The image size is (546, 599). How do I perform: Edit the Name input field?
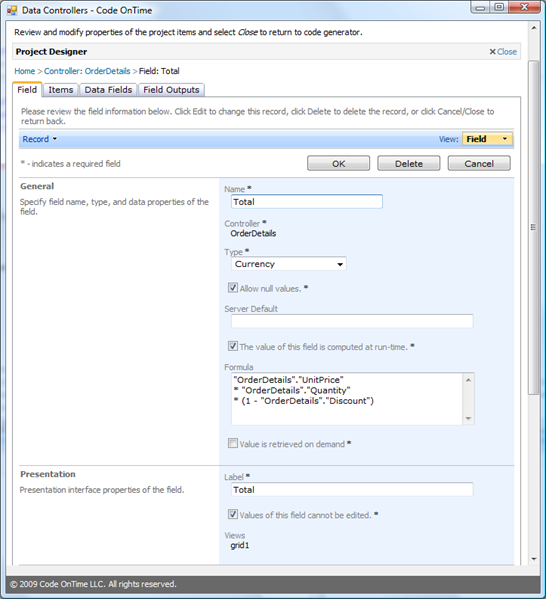pyautogui.click(x=307, y=202)
